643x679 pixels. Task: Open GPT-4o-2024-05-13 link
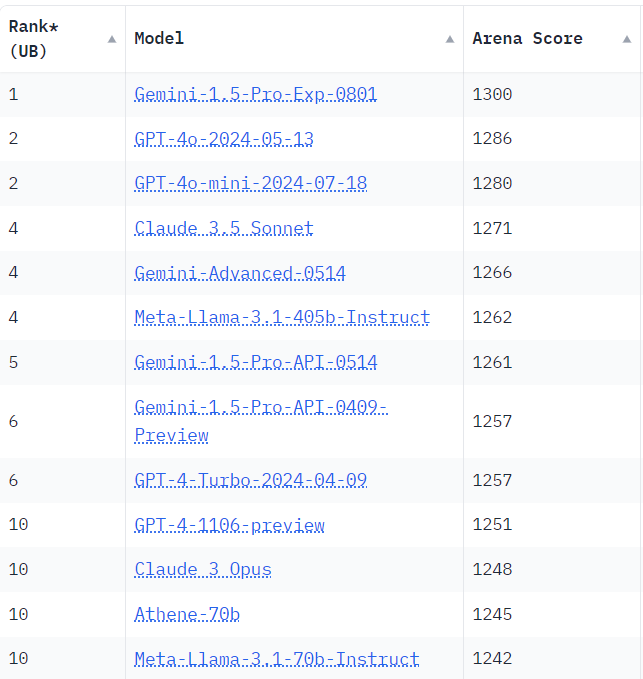point(224,139)
